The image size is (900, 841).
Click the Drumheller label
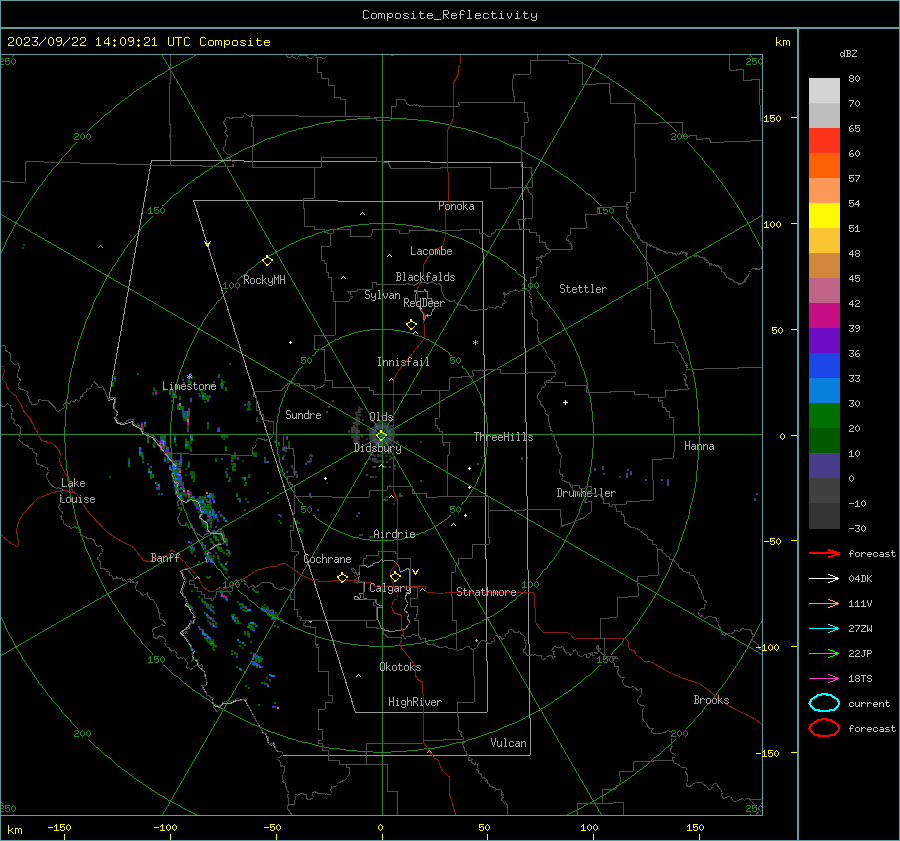tap(586, 493)
